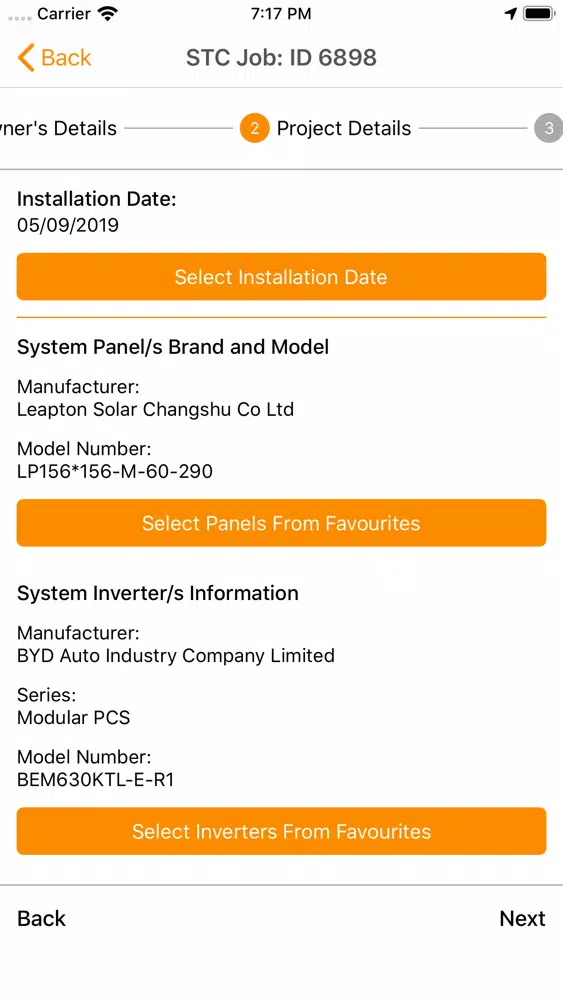Tap the grey step 3 circle

548,128
